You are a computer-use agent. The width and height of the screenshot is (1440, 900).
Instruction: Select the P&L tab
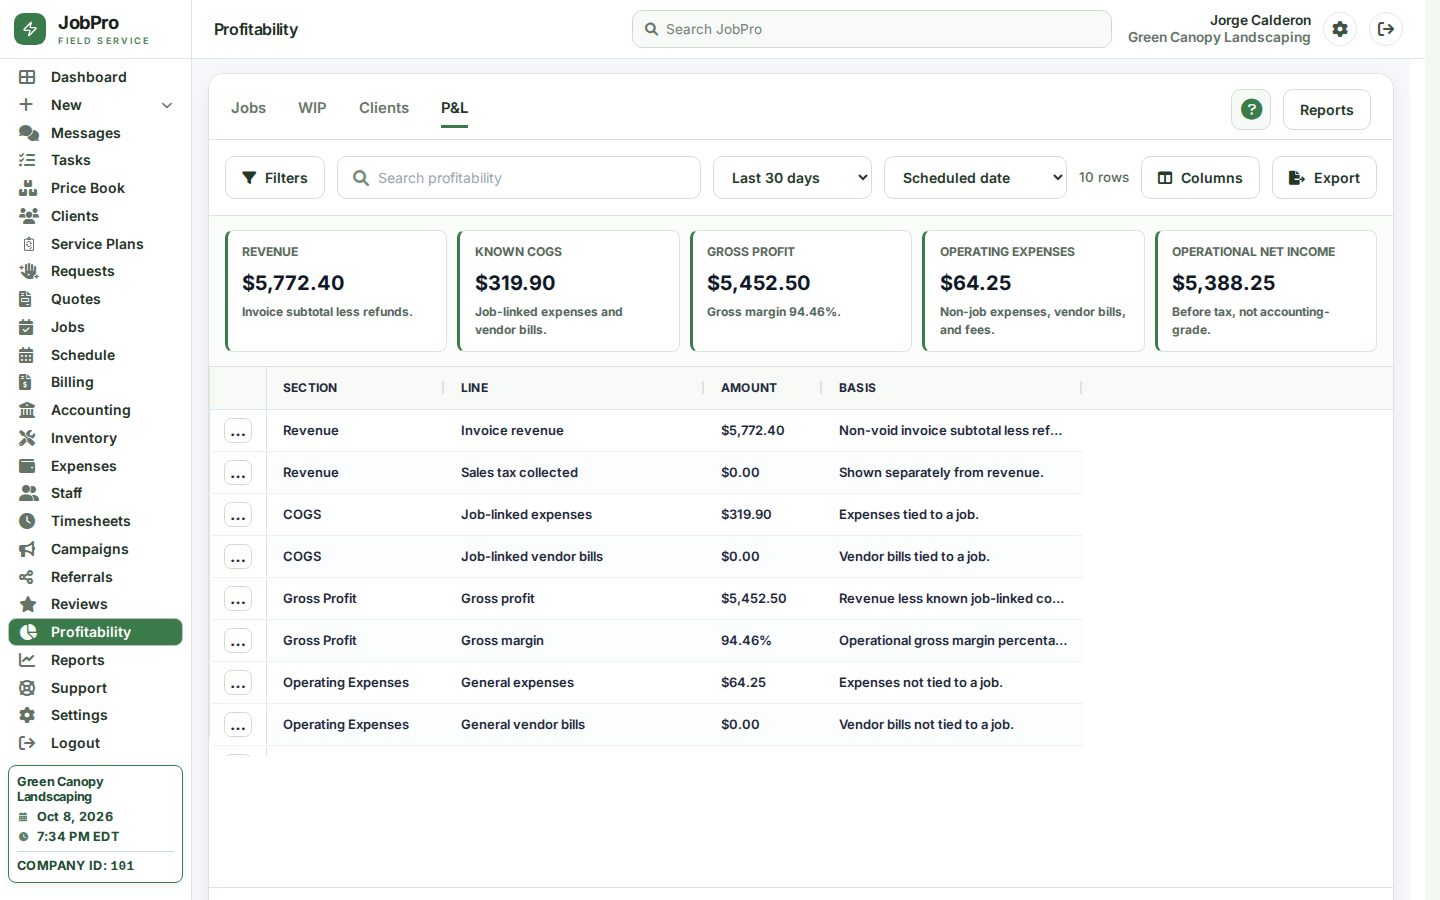pos(454,108)
